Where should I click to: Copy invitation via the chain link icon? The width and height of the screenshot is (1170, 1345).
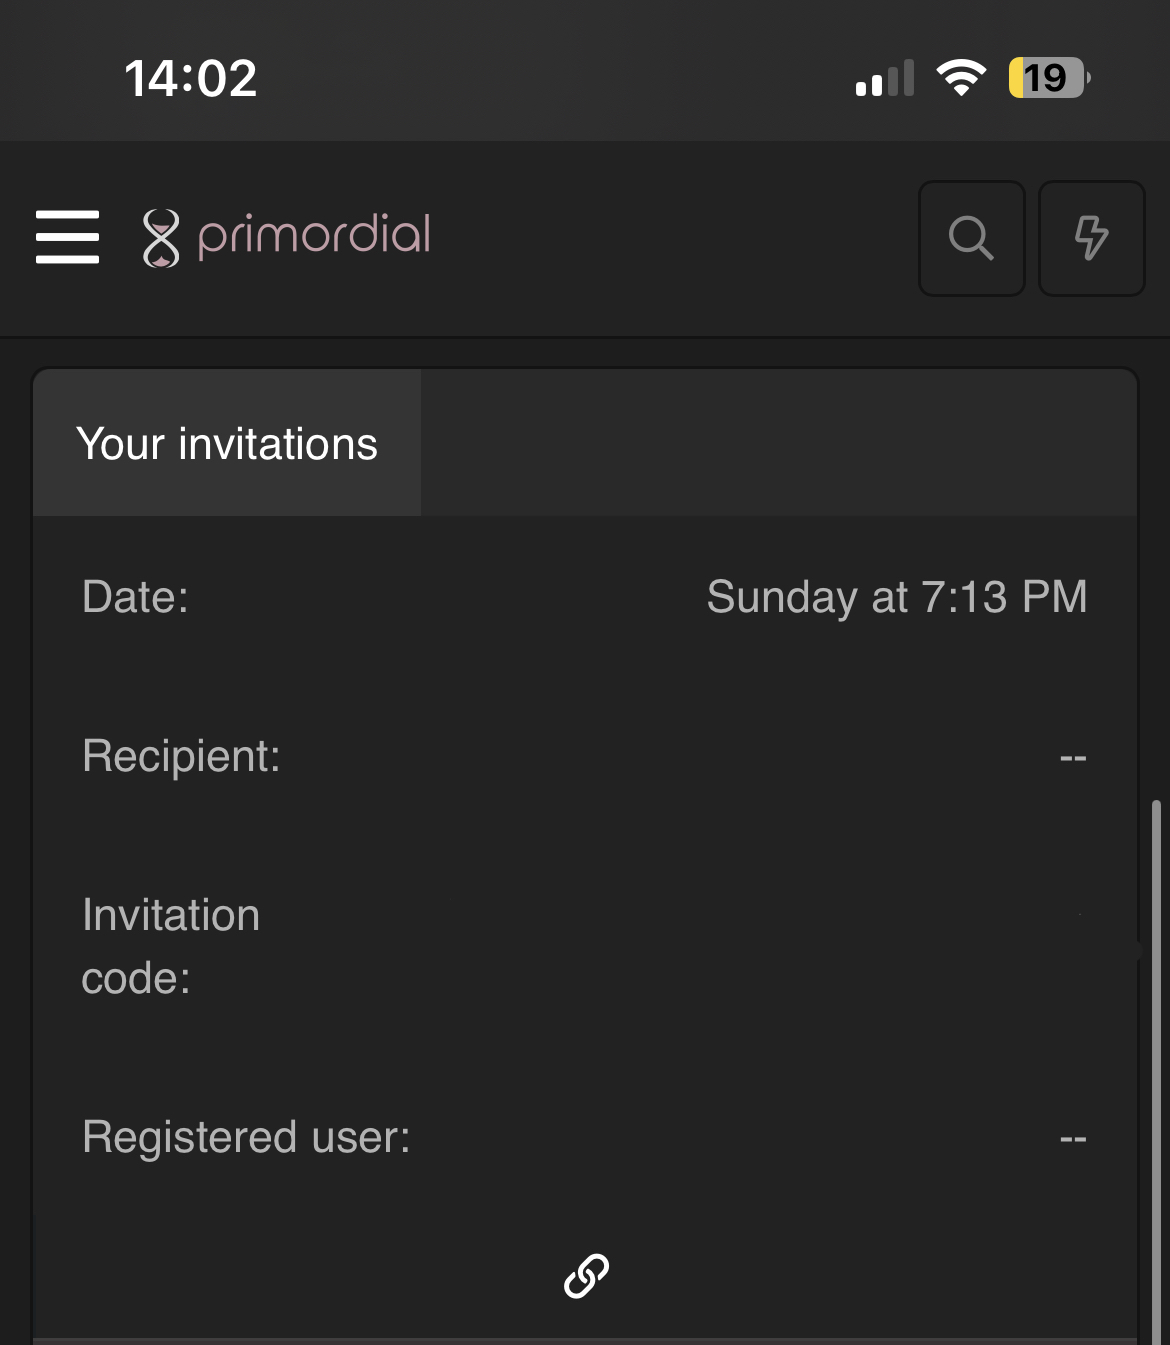tap(586, 1276)
